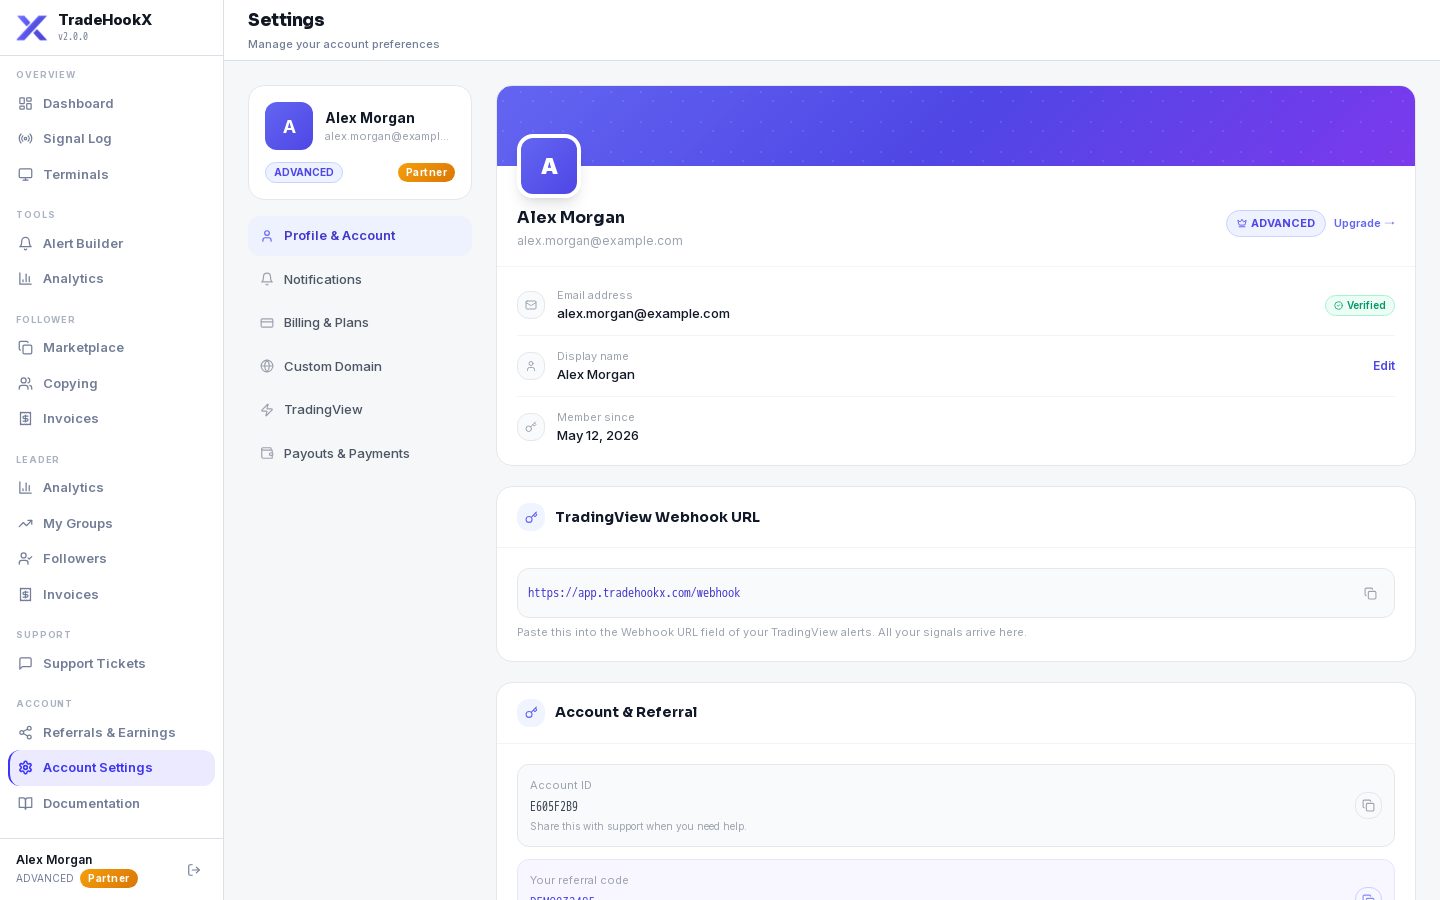Click the Verified email badge

(x=1360, y=306)
